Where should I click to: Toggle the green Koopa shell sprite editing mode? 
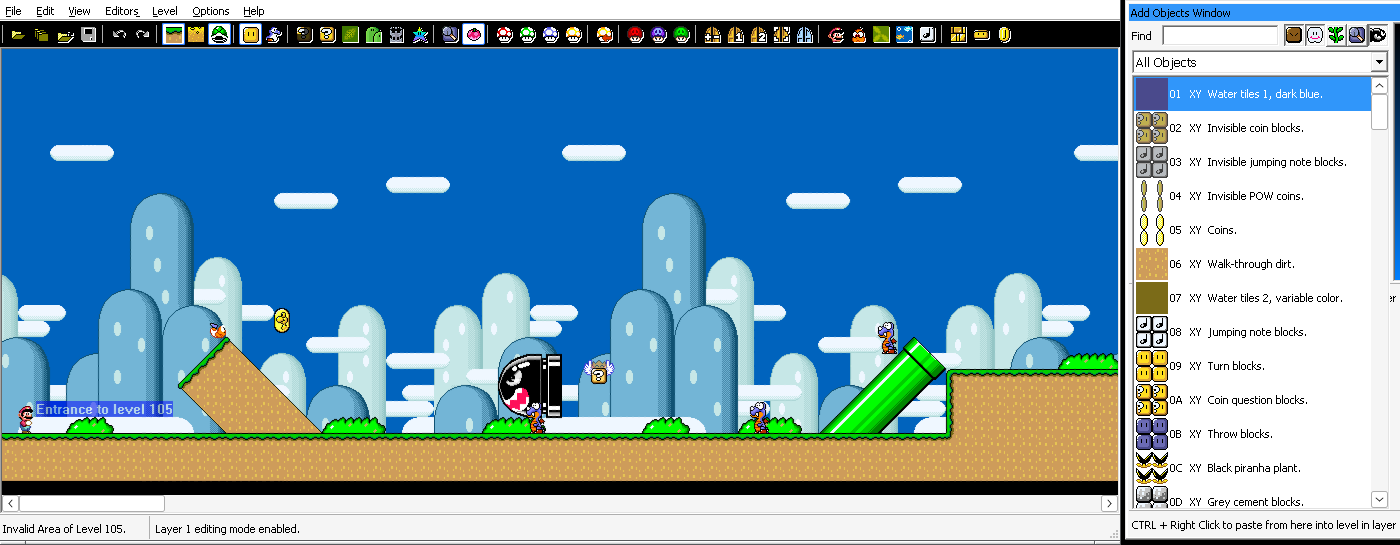coord(220,35)
